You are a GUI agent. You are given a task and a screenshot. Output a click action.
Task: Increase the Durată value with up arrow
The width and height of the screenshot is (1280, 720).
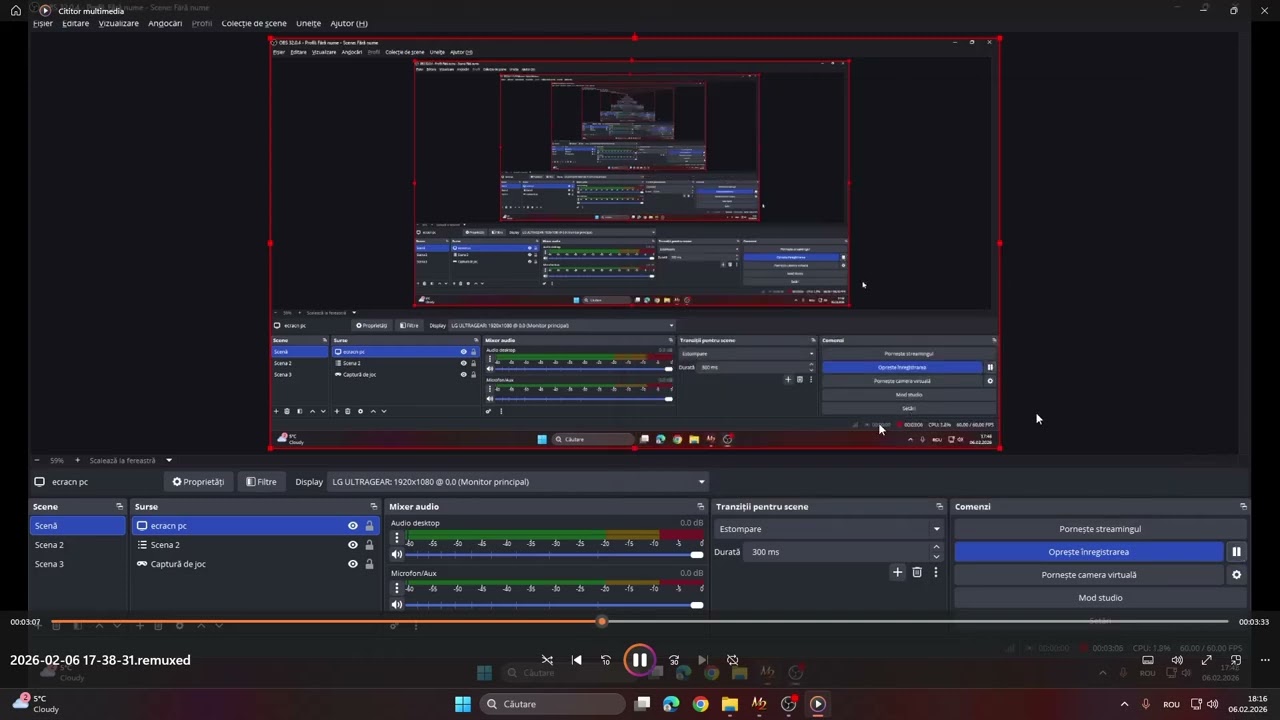pyautogui.click(x=936, y=547)
